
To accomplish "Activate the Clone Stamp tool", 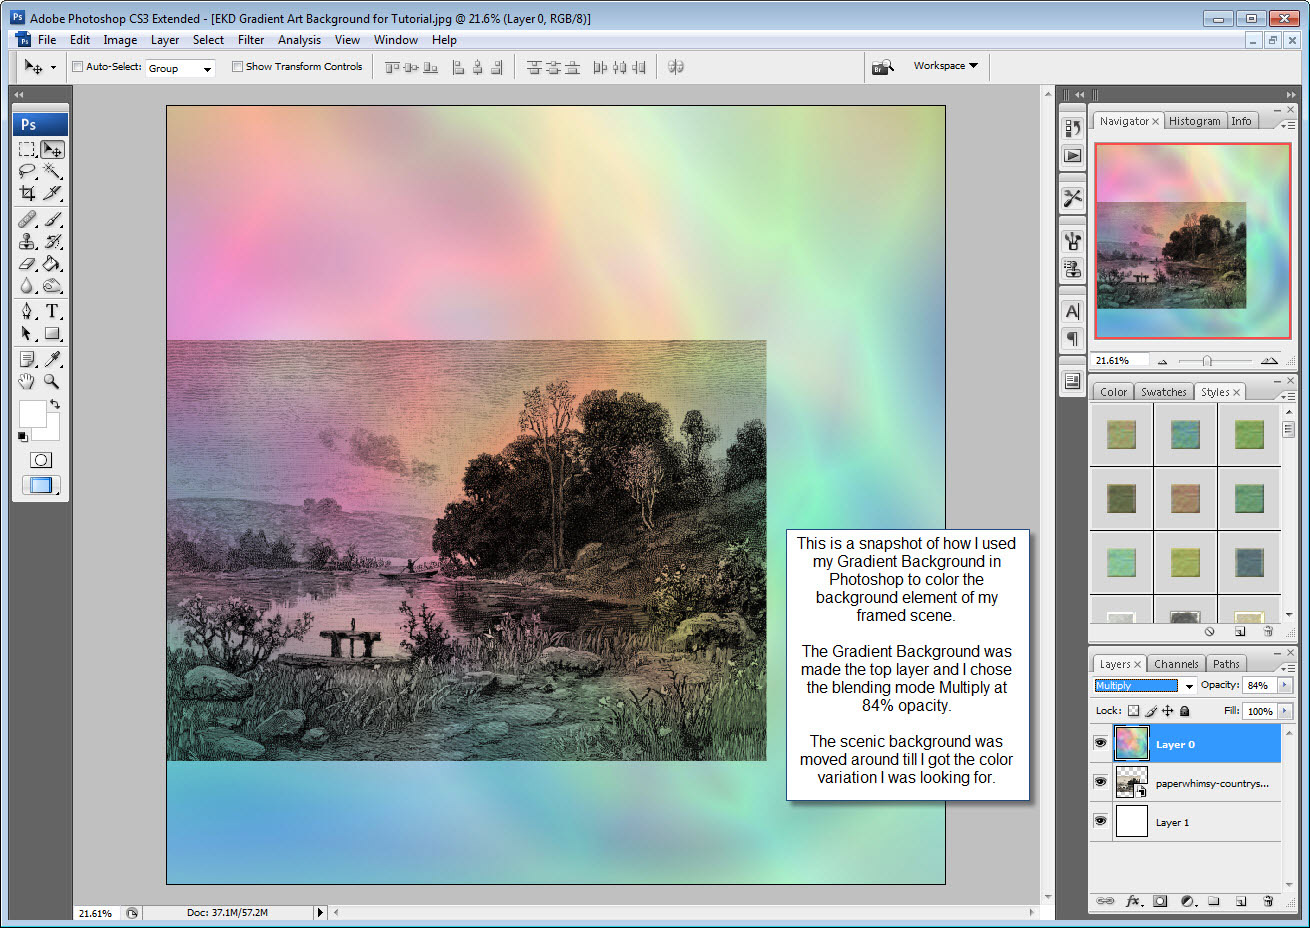I will coord(27,241).
